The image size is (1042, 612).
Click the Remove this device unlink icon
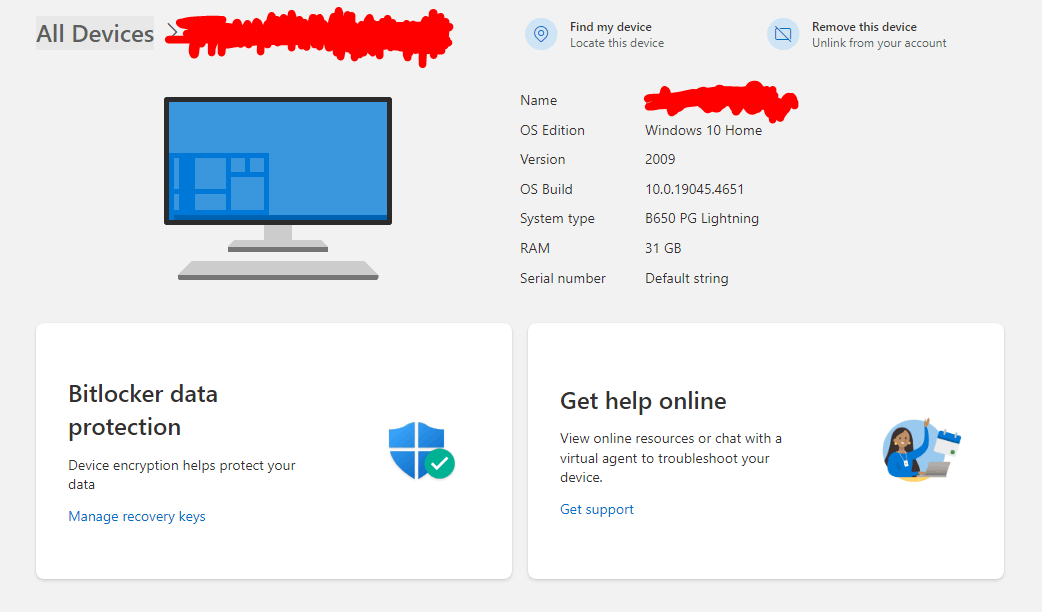pos(783,34)
